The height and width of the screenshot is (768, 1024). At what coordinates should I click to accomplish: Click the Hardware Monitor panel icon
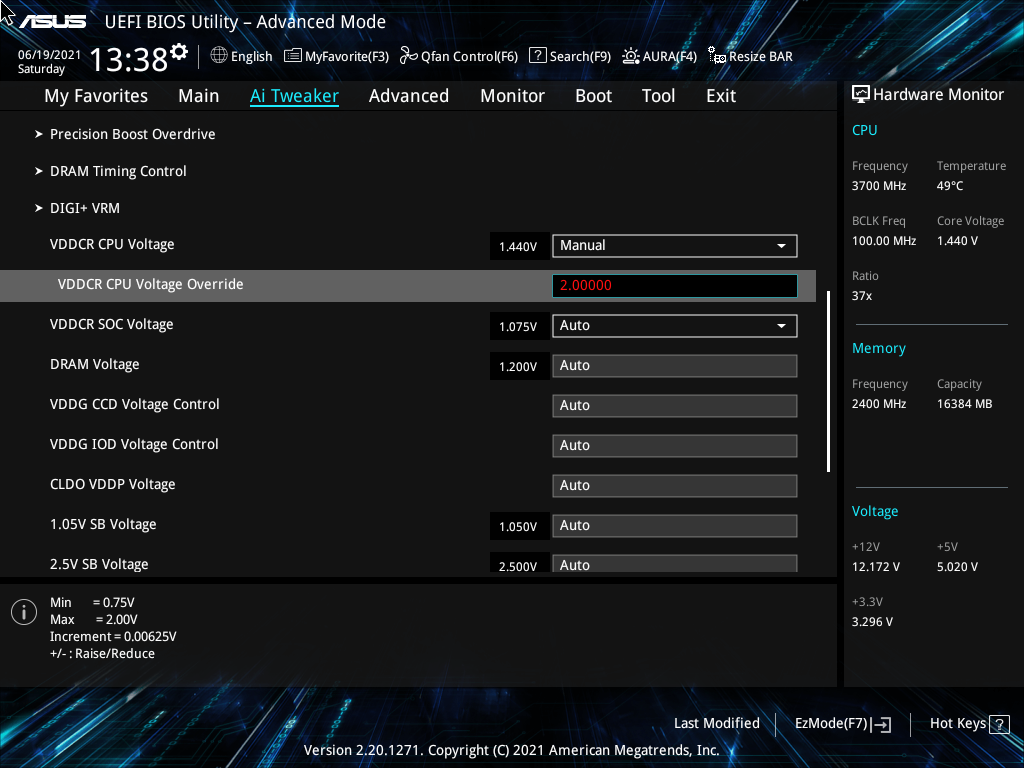click(862, 93)
